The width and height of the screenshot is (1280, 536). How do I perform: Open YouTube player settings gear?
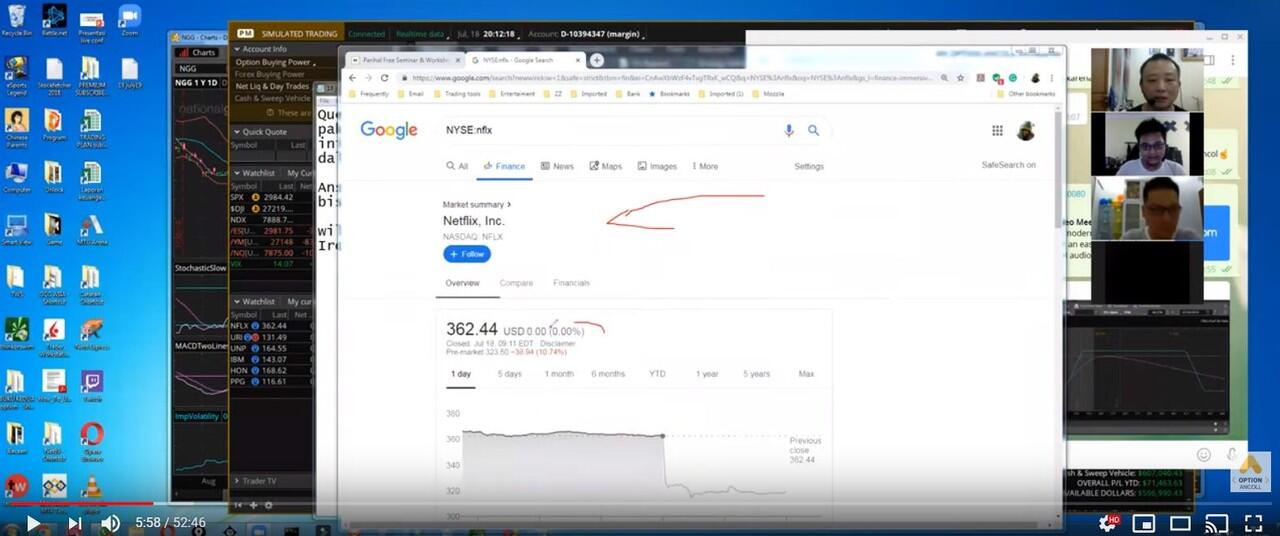(1108, 523)
